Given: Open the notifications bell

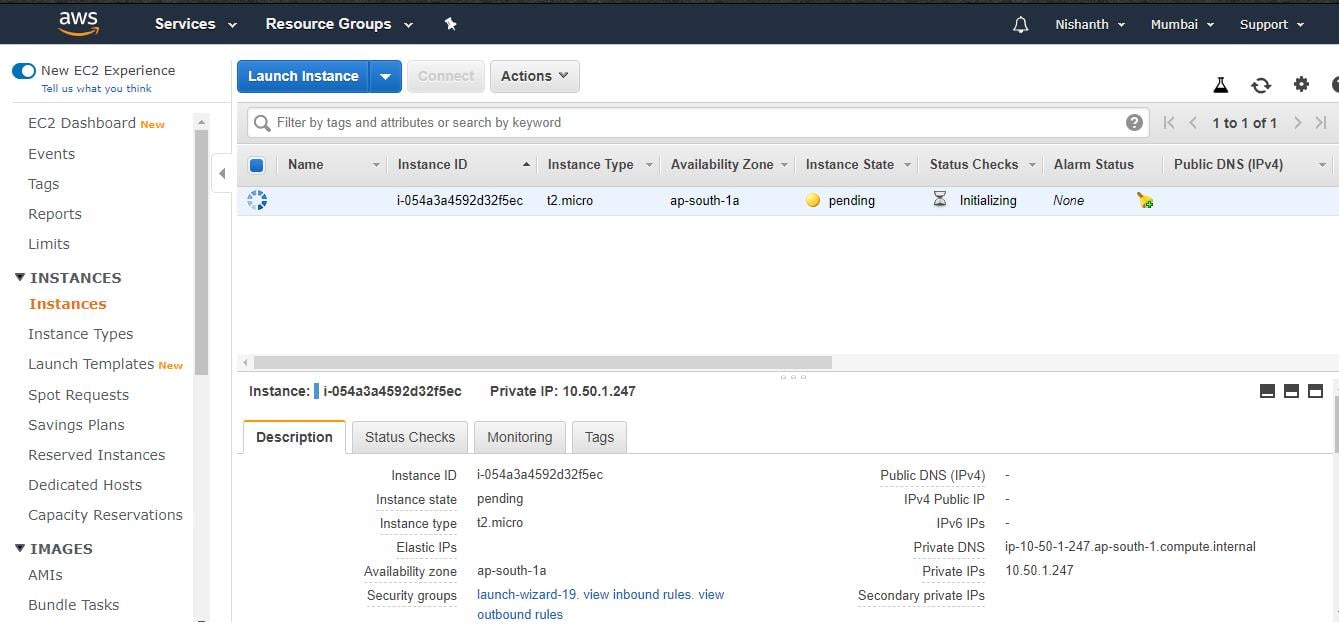Looking at the screenshot, I should pyautogui.click(x=1020, y=25).
